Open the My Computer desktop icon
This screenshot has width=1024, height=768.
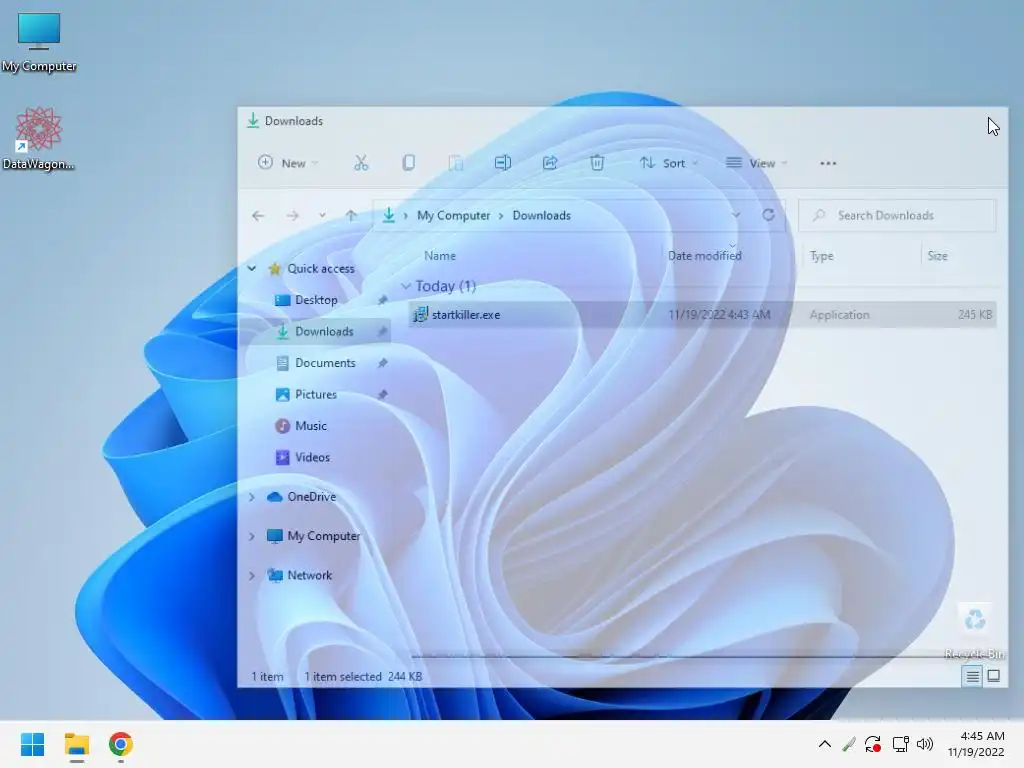click(x=39, y=42)
